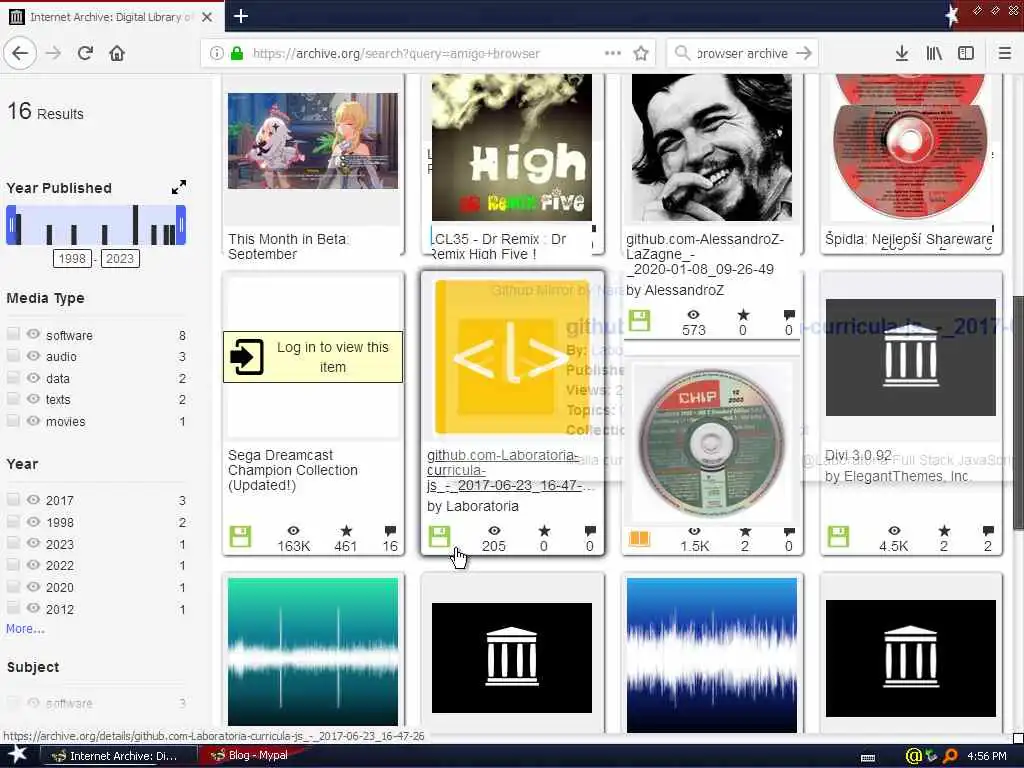
Task: Go back to previous page
Action: (20, 54)
